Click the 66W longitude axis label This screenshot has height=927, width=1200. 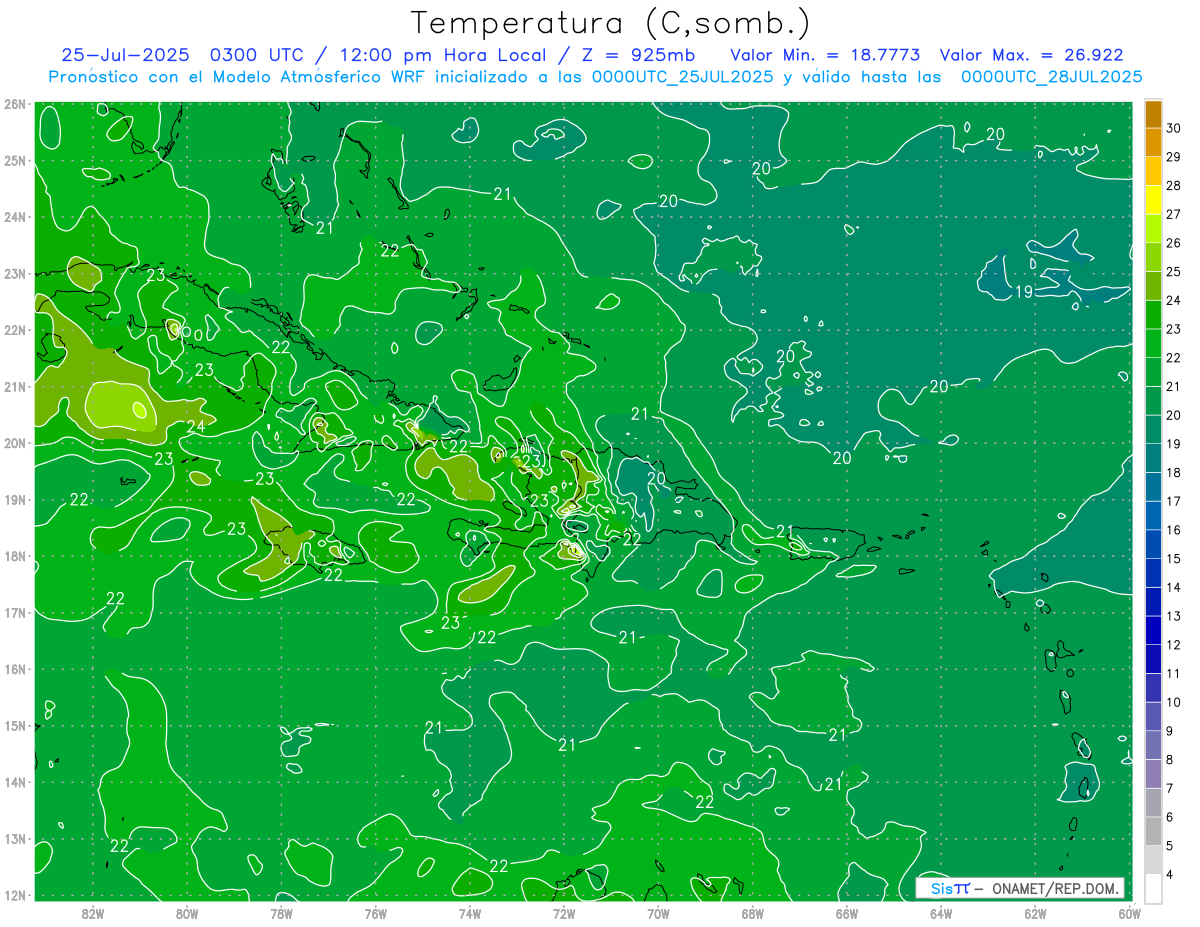pyautogui.click(x=847, y=913)
